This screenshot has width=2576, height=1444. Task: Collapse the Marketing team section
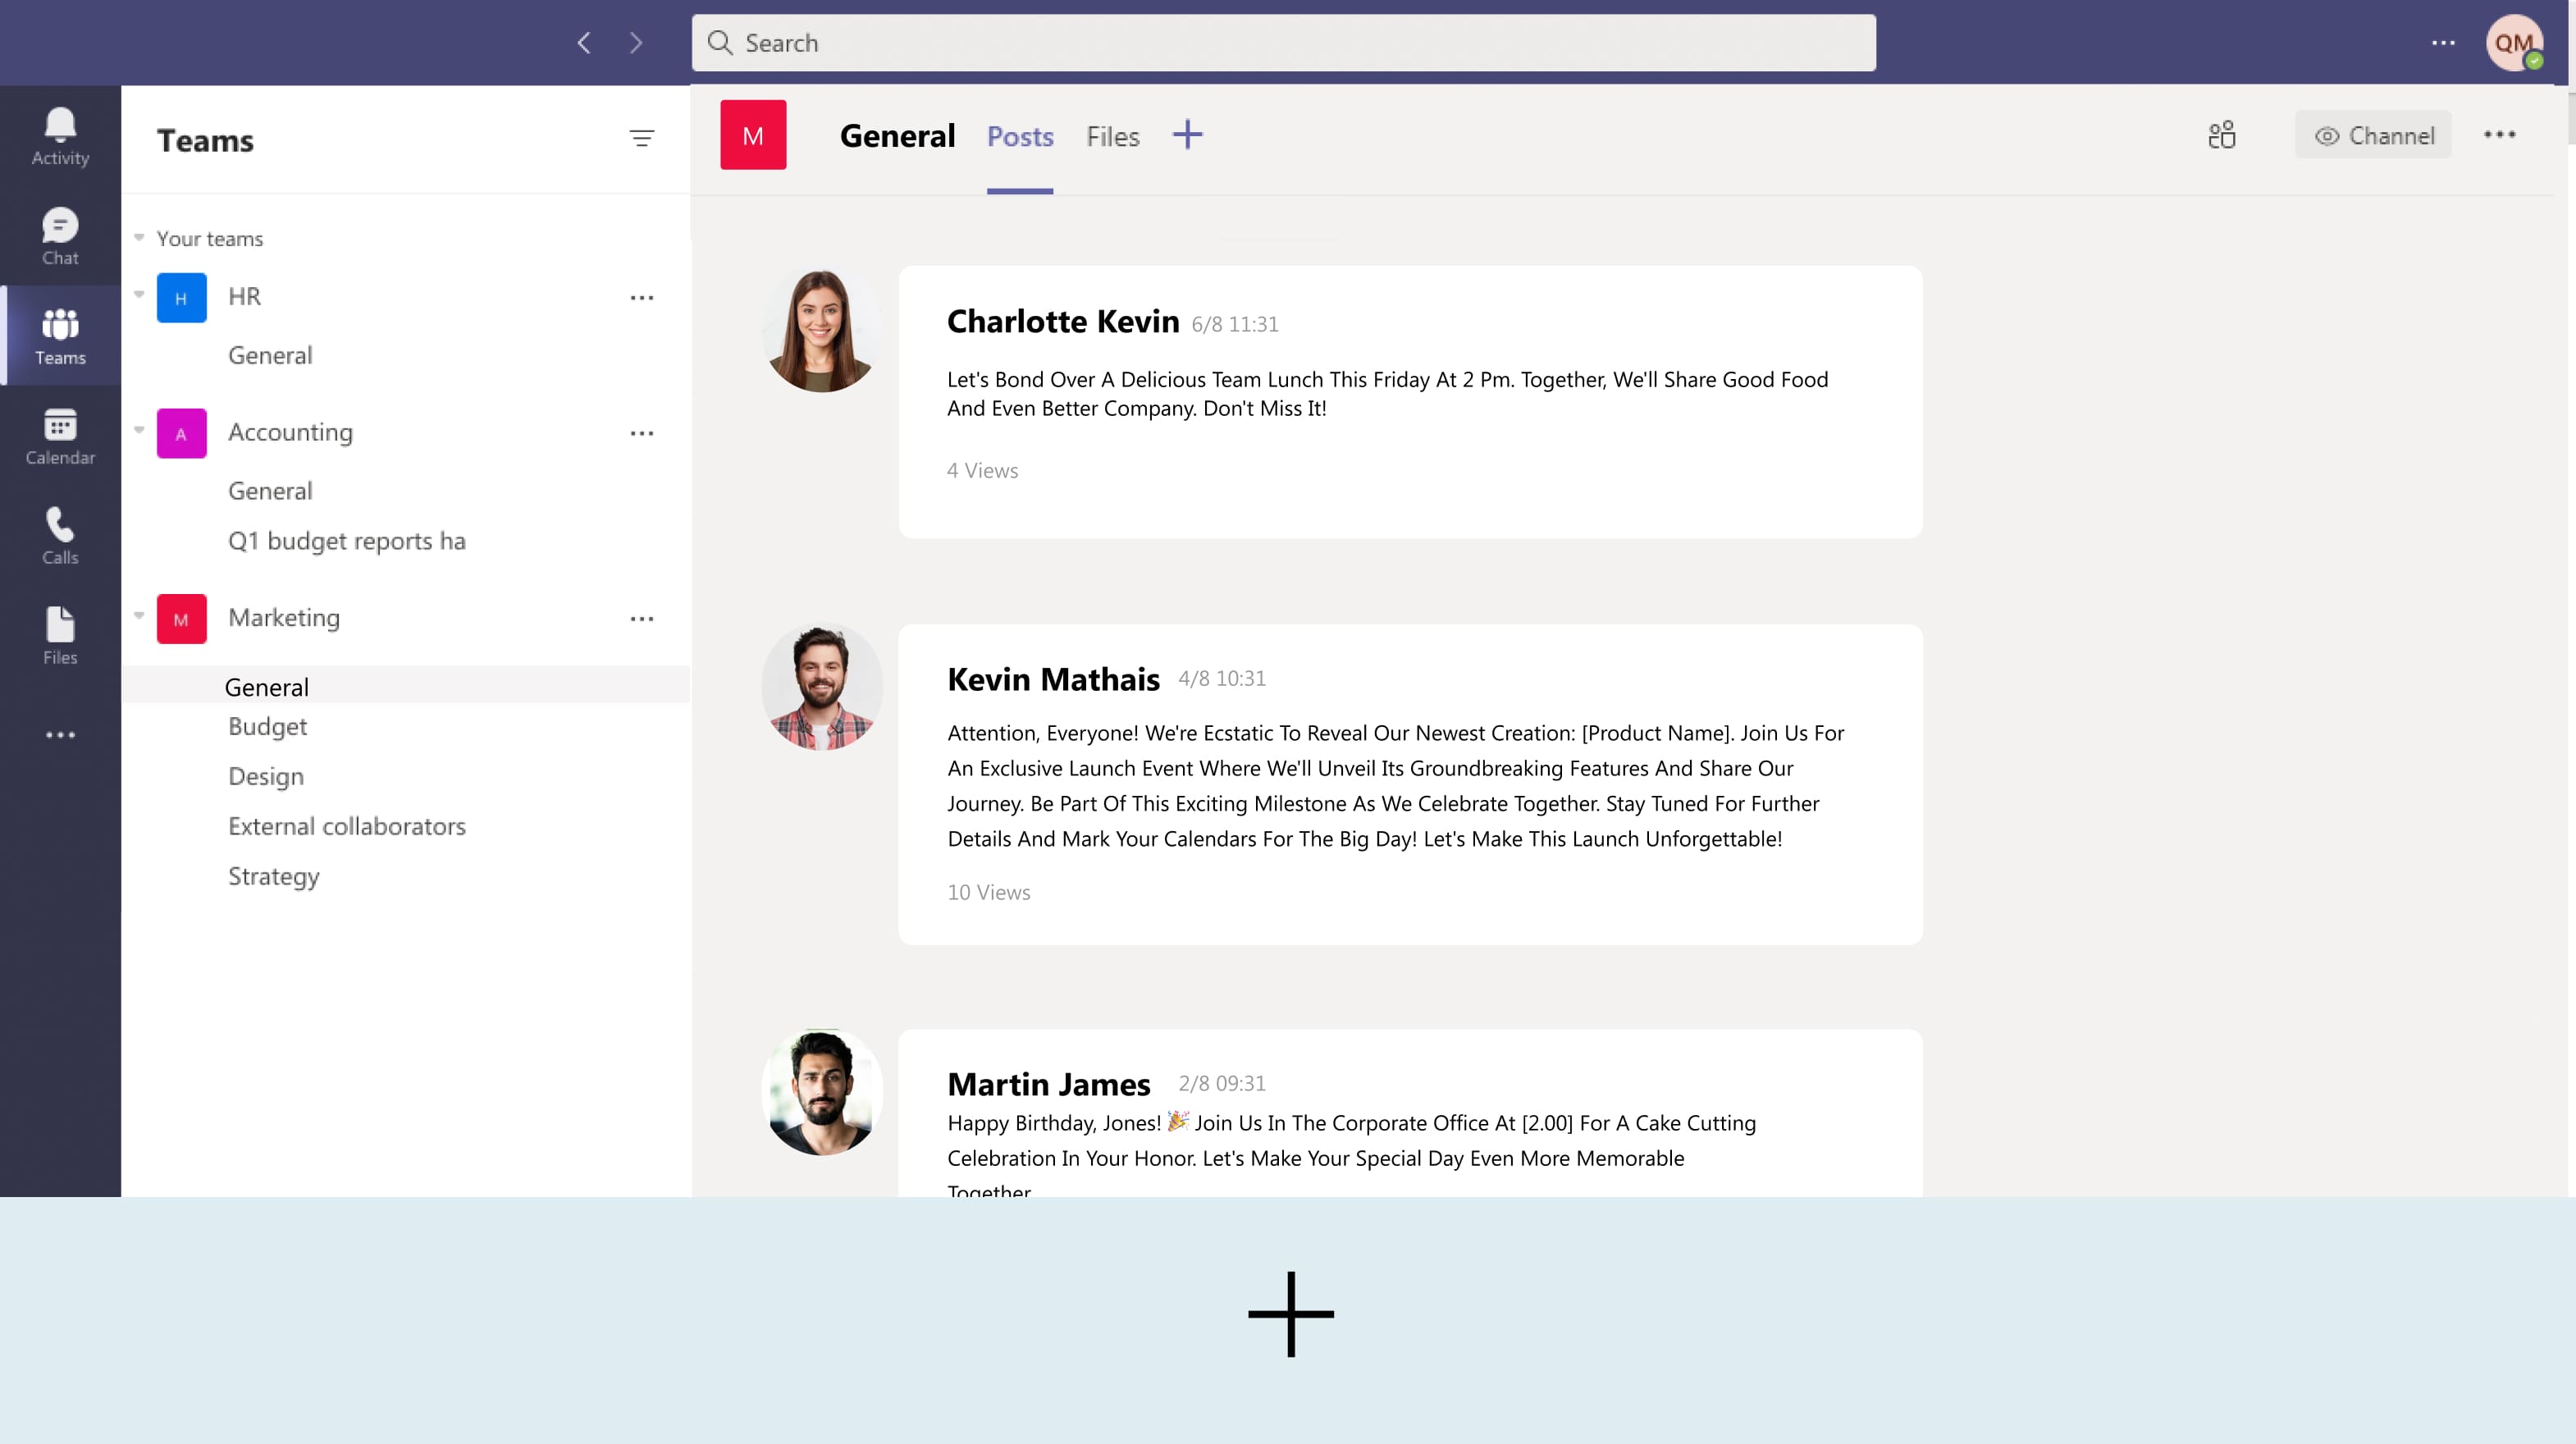pos(139,616)
